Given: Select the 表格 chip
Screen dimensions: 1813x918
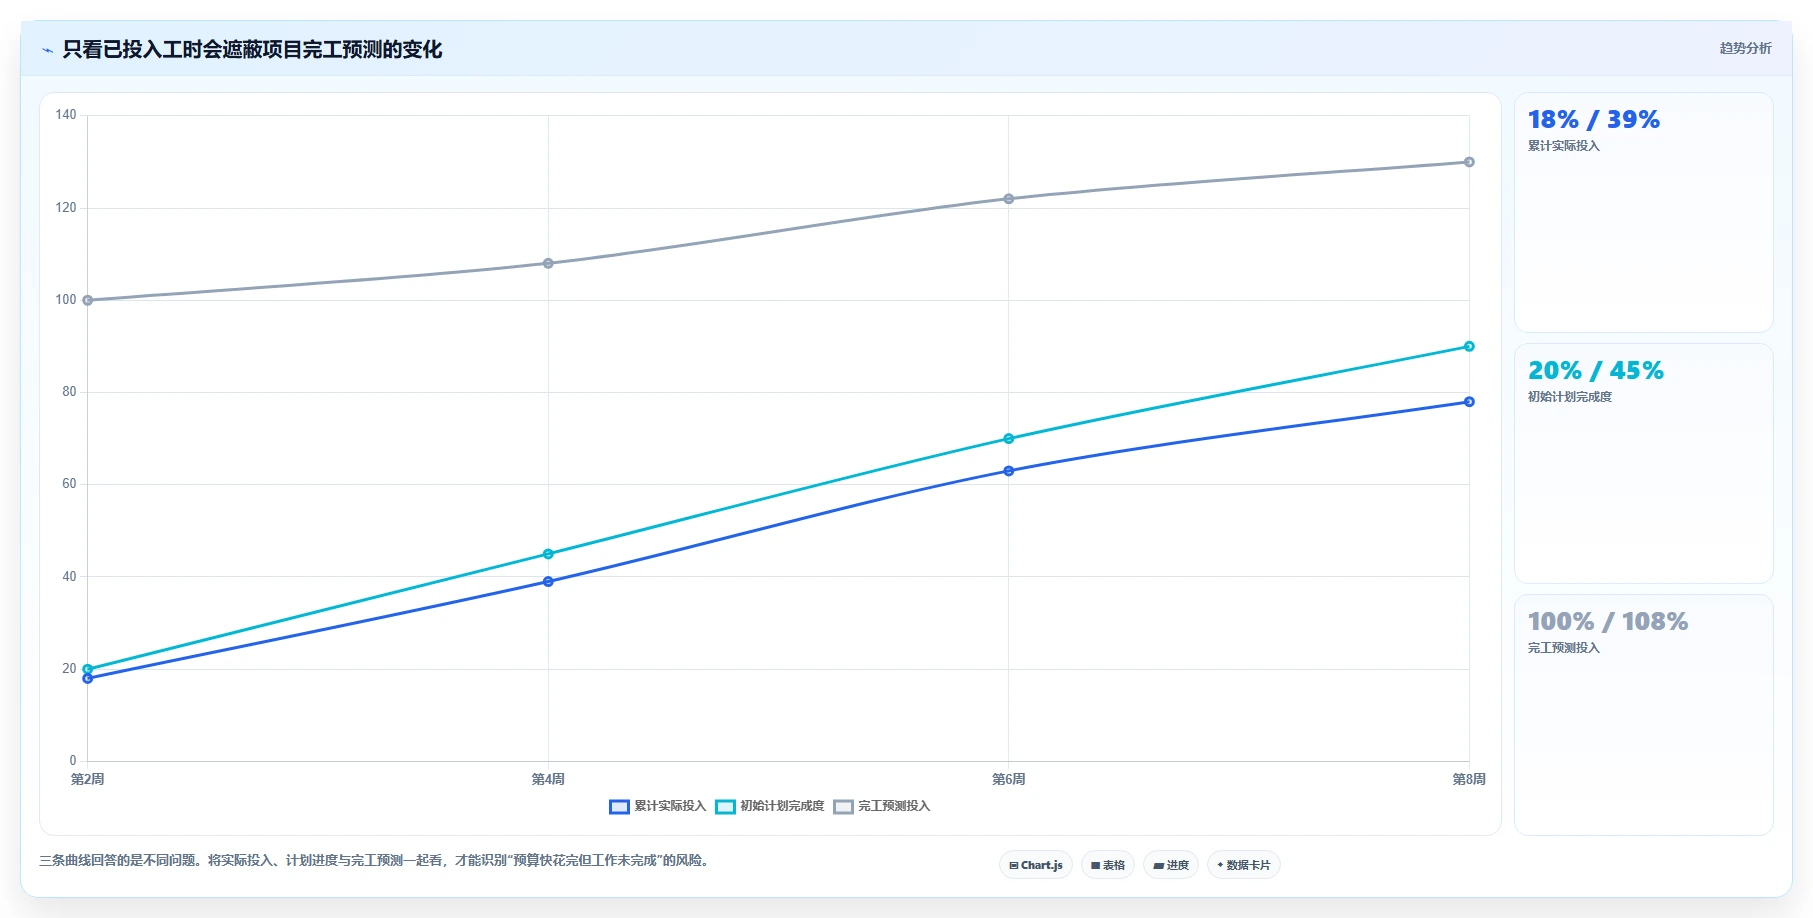Looking at the screenshot, I should 1108,865.
